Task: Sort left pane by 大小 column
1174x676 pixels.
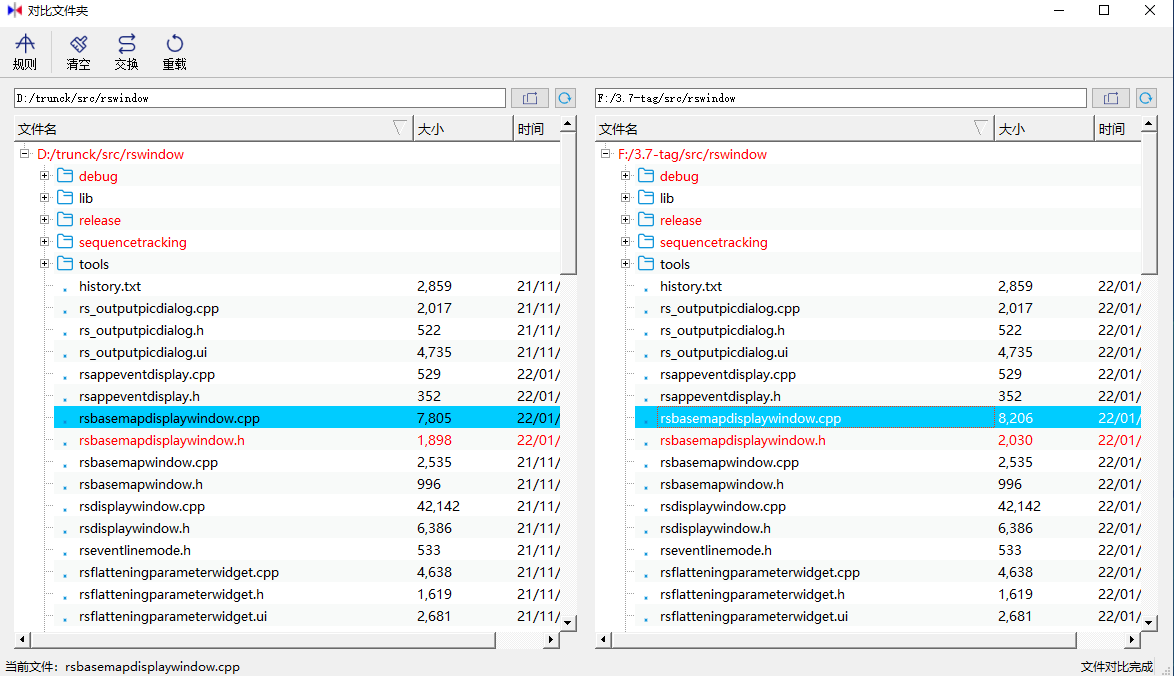Action: coord(463,129)
